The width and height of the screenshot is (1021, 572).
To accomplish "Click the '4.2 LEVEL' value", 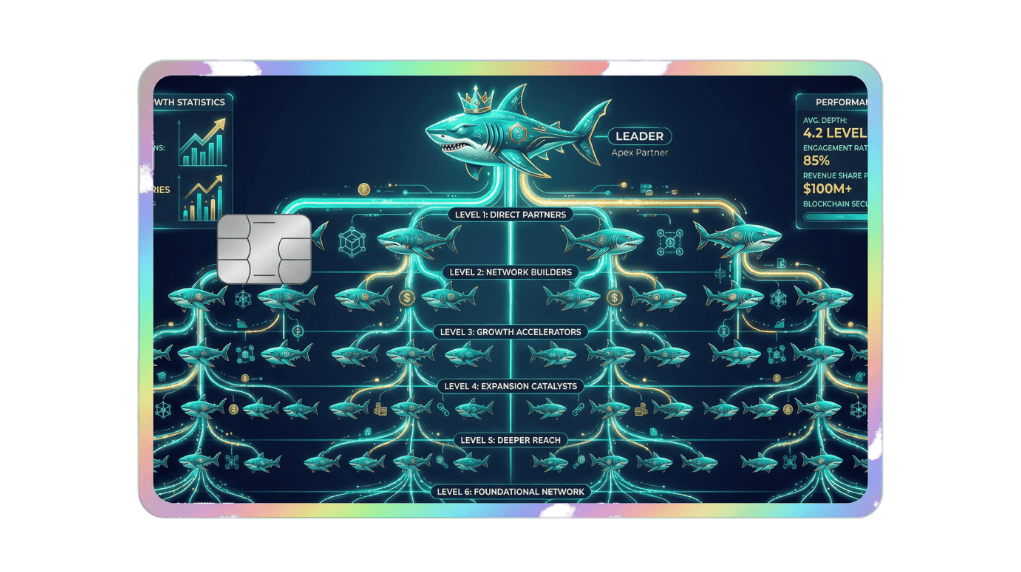I will point(835,133).
